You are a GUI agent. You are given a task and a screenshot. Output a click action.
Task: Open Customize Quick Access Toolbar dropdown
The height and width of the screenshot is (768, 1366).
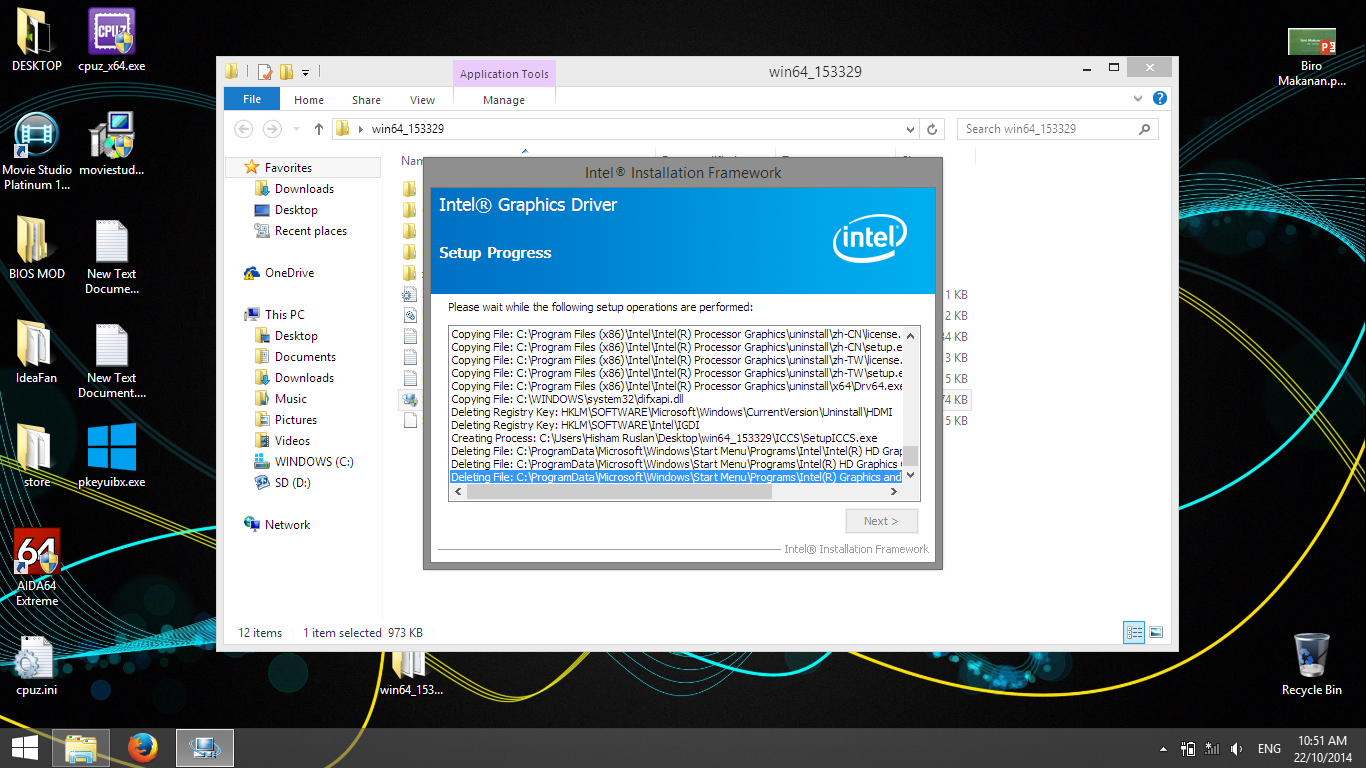coord(305,72)
